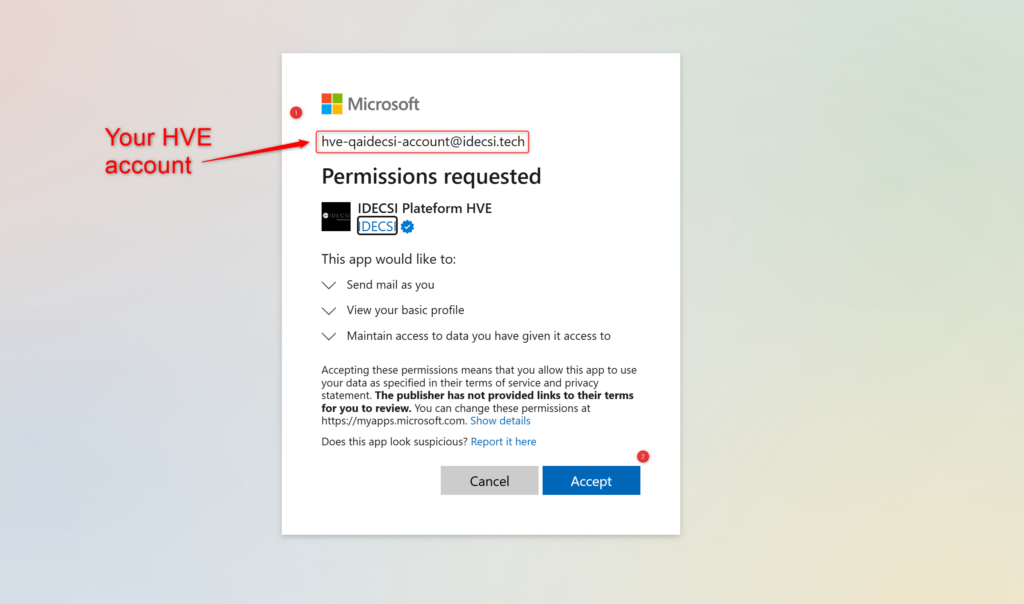
Task: Expand the Maintain access to data chevron
Action: point(329,337)
